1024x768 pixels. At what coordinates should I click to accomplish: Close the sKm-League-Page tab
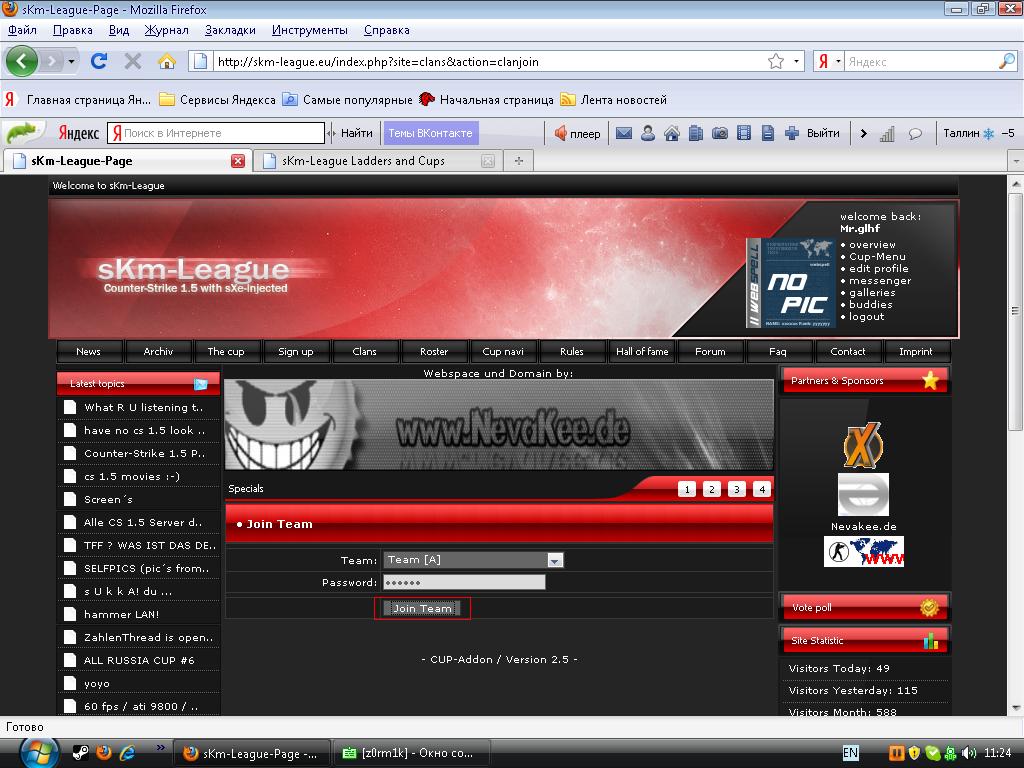238,161
